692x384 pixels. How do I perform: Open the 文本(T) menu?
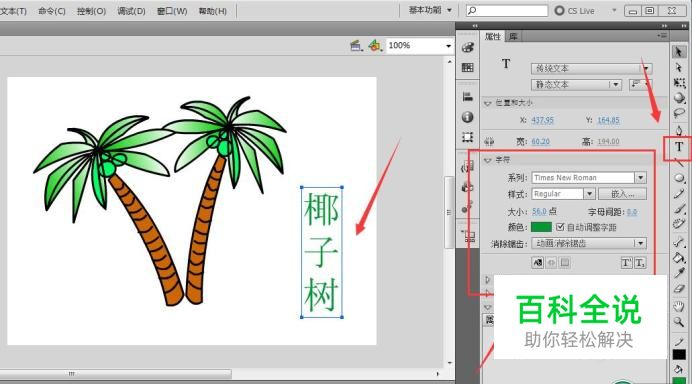coord(13,11)
